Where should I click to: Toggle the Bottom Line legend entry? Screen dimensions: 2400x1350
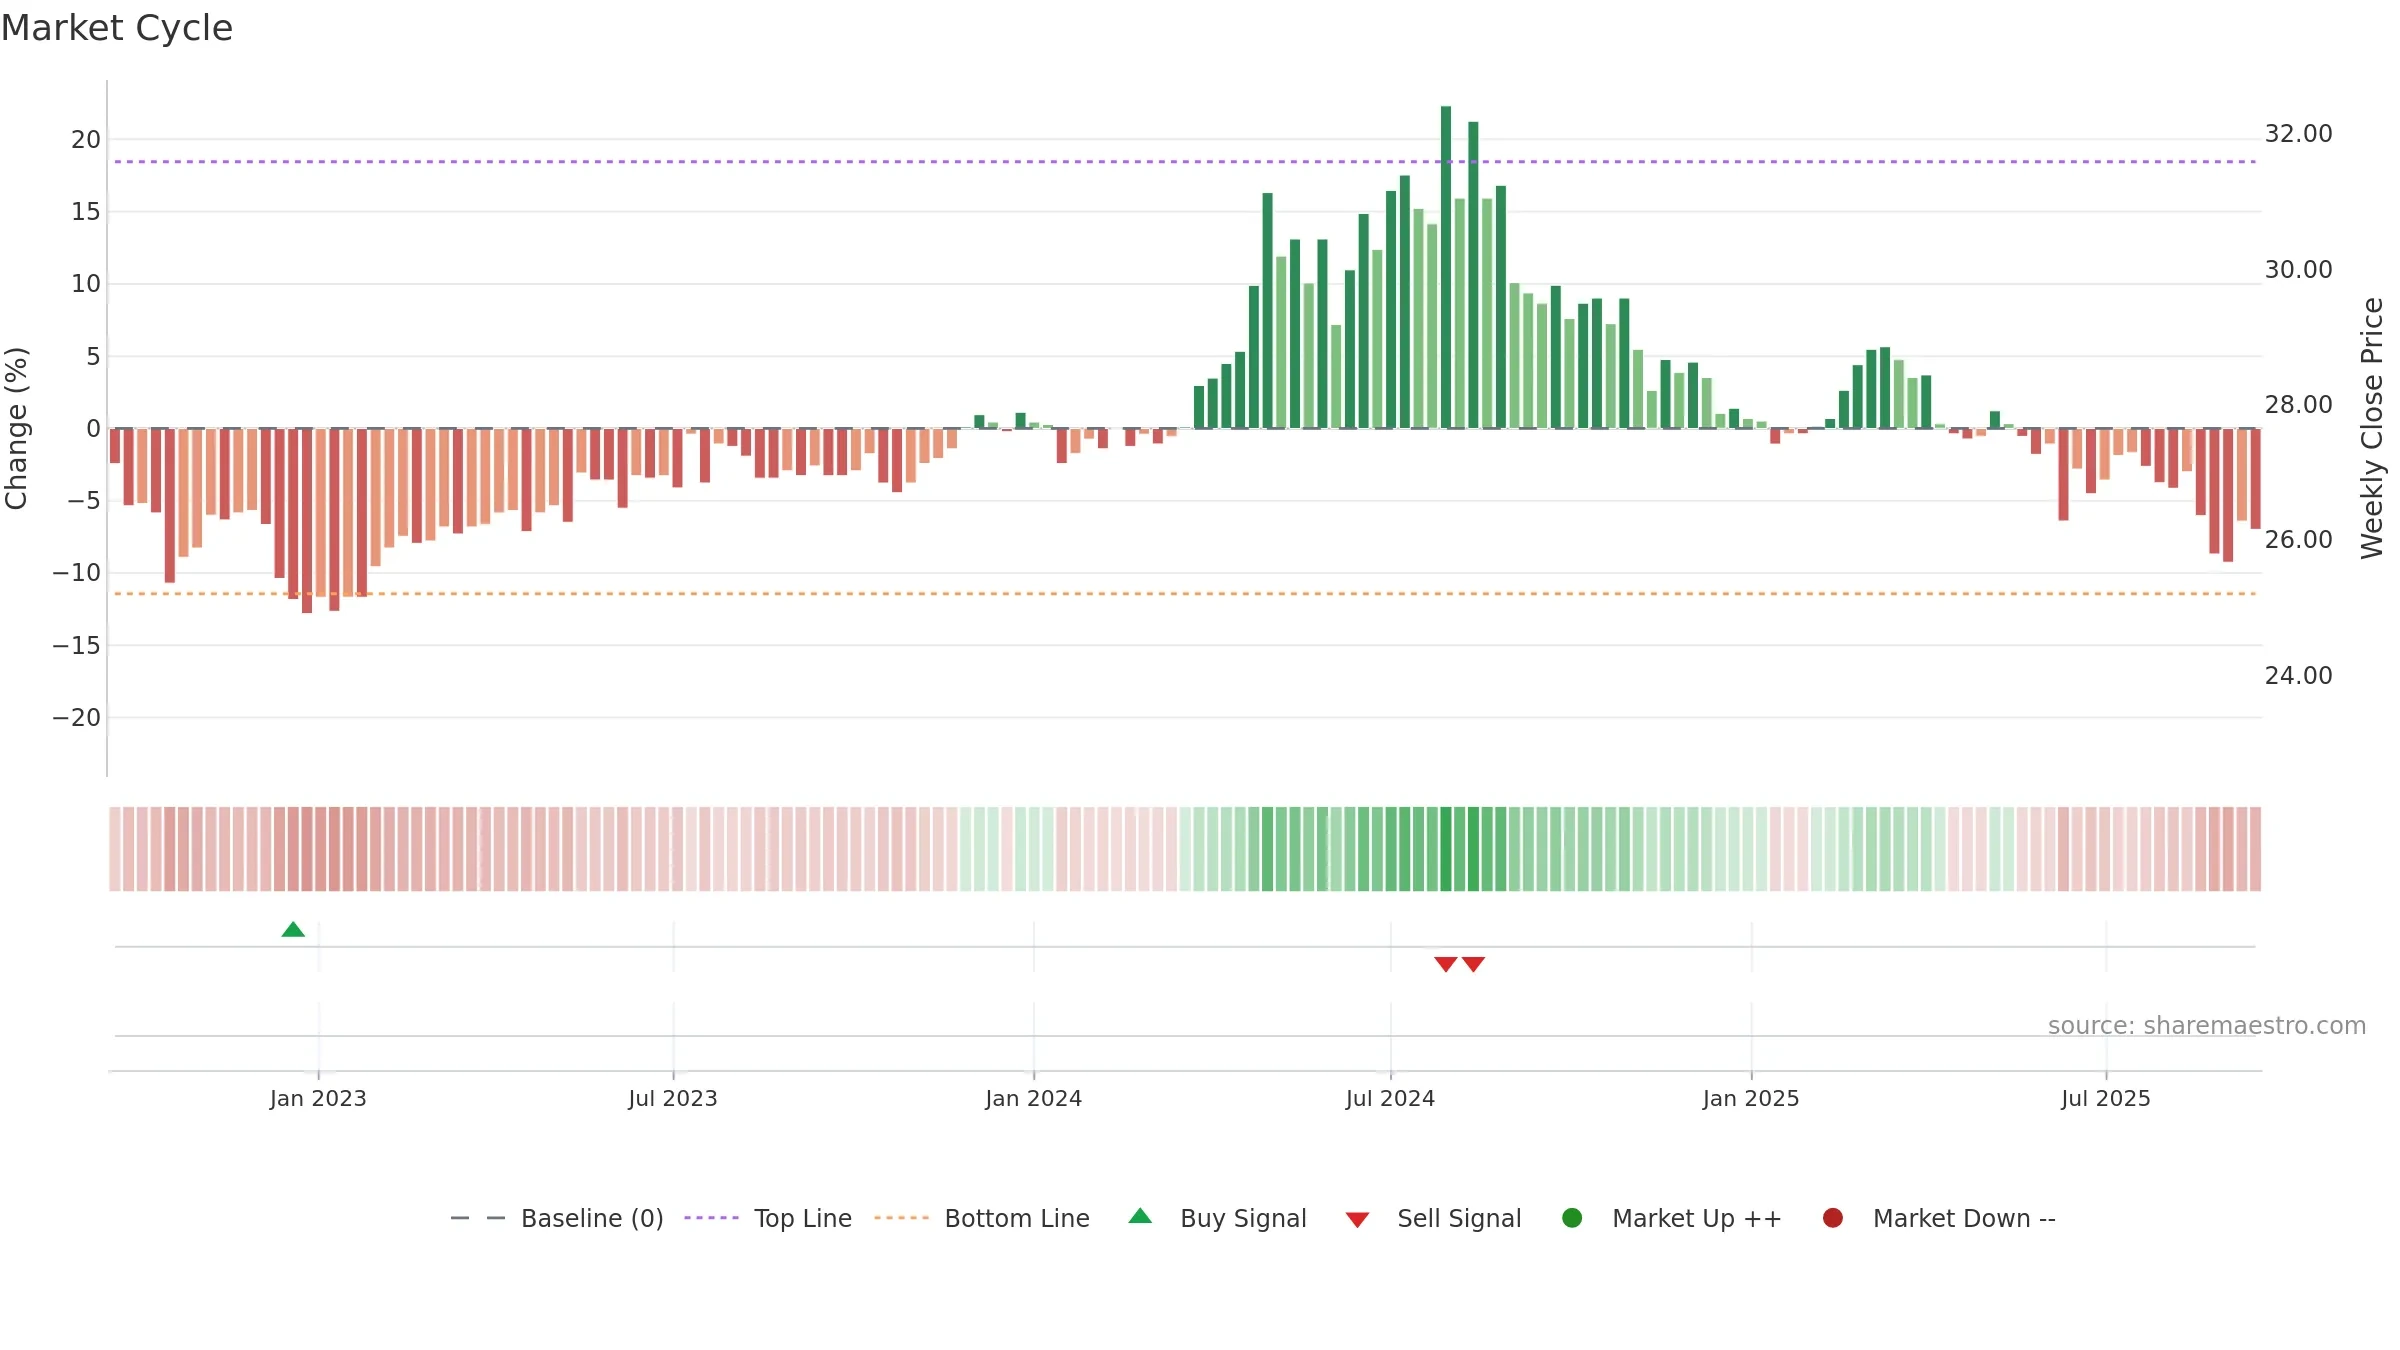982,1218
